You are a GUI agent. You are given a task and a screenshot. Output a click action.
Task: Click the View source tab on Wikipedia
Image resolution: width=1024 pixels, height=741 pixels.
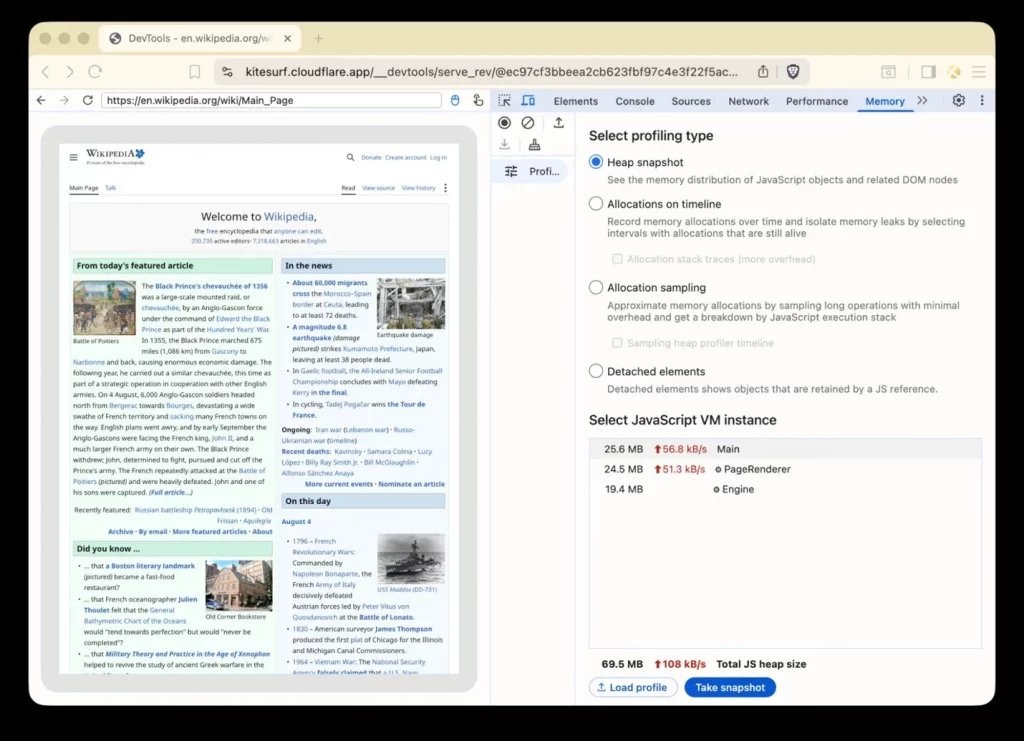coord(378,188)
